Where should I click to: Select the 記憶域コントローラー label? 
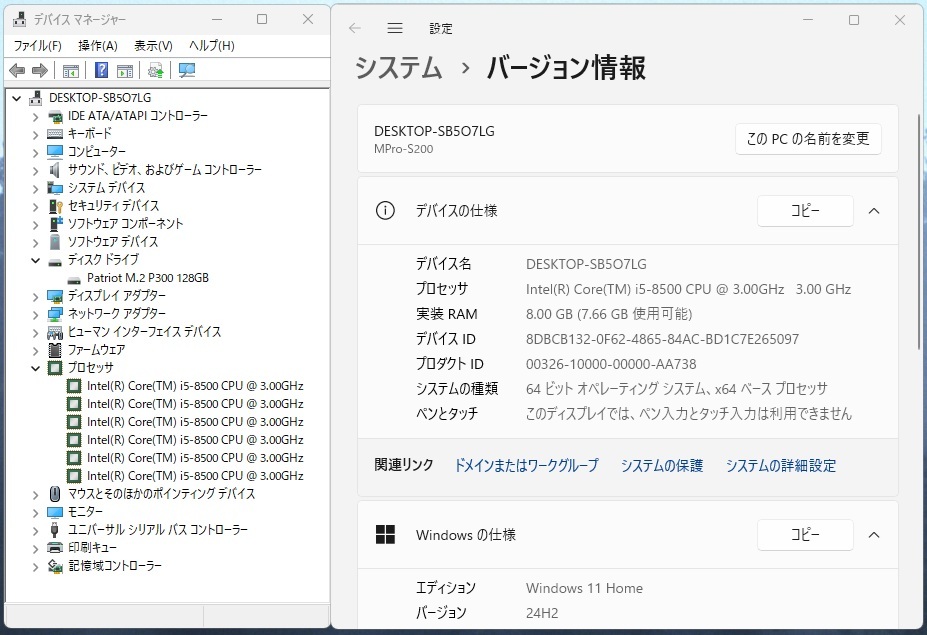(115, 566)
